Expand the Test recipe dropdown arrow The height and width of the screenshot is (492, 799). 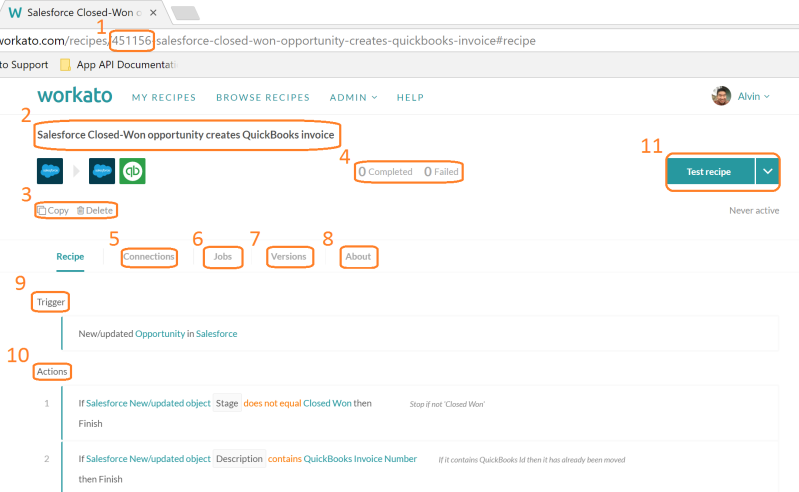tap(767, 172)
